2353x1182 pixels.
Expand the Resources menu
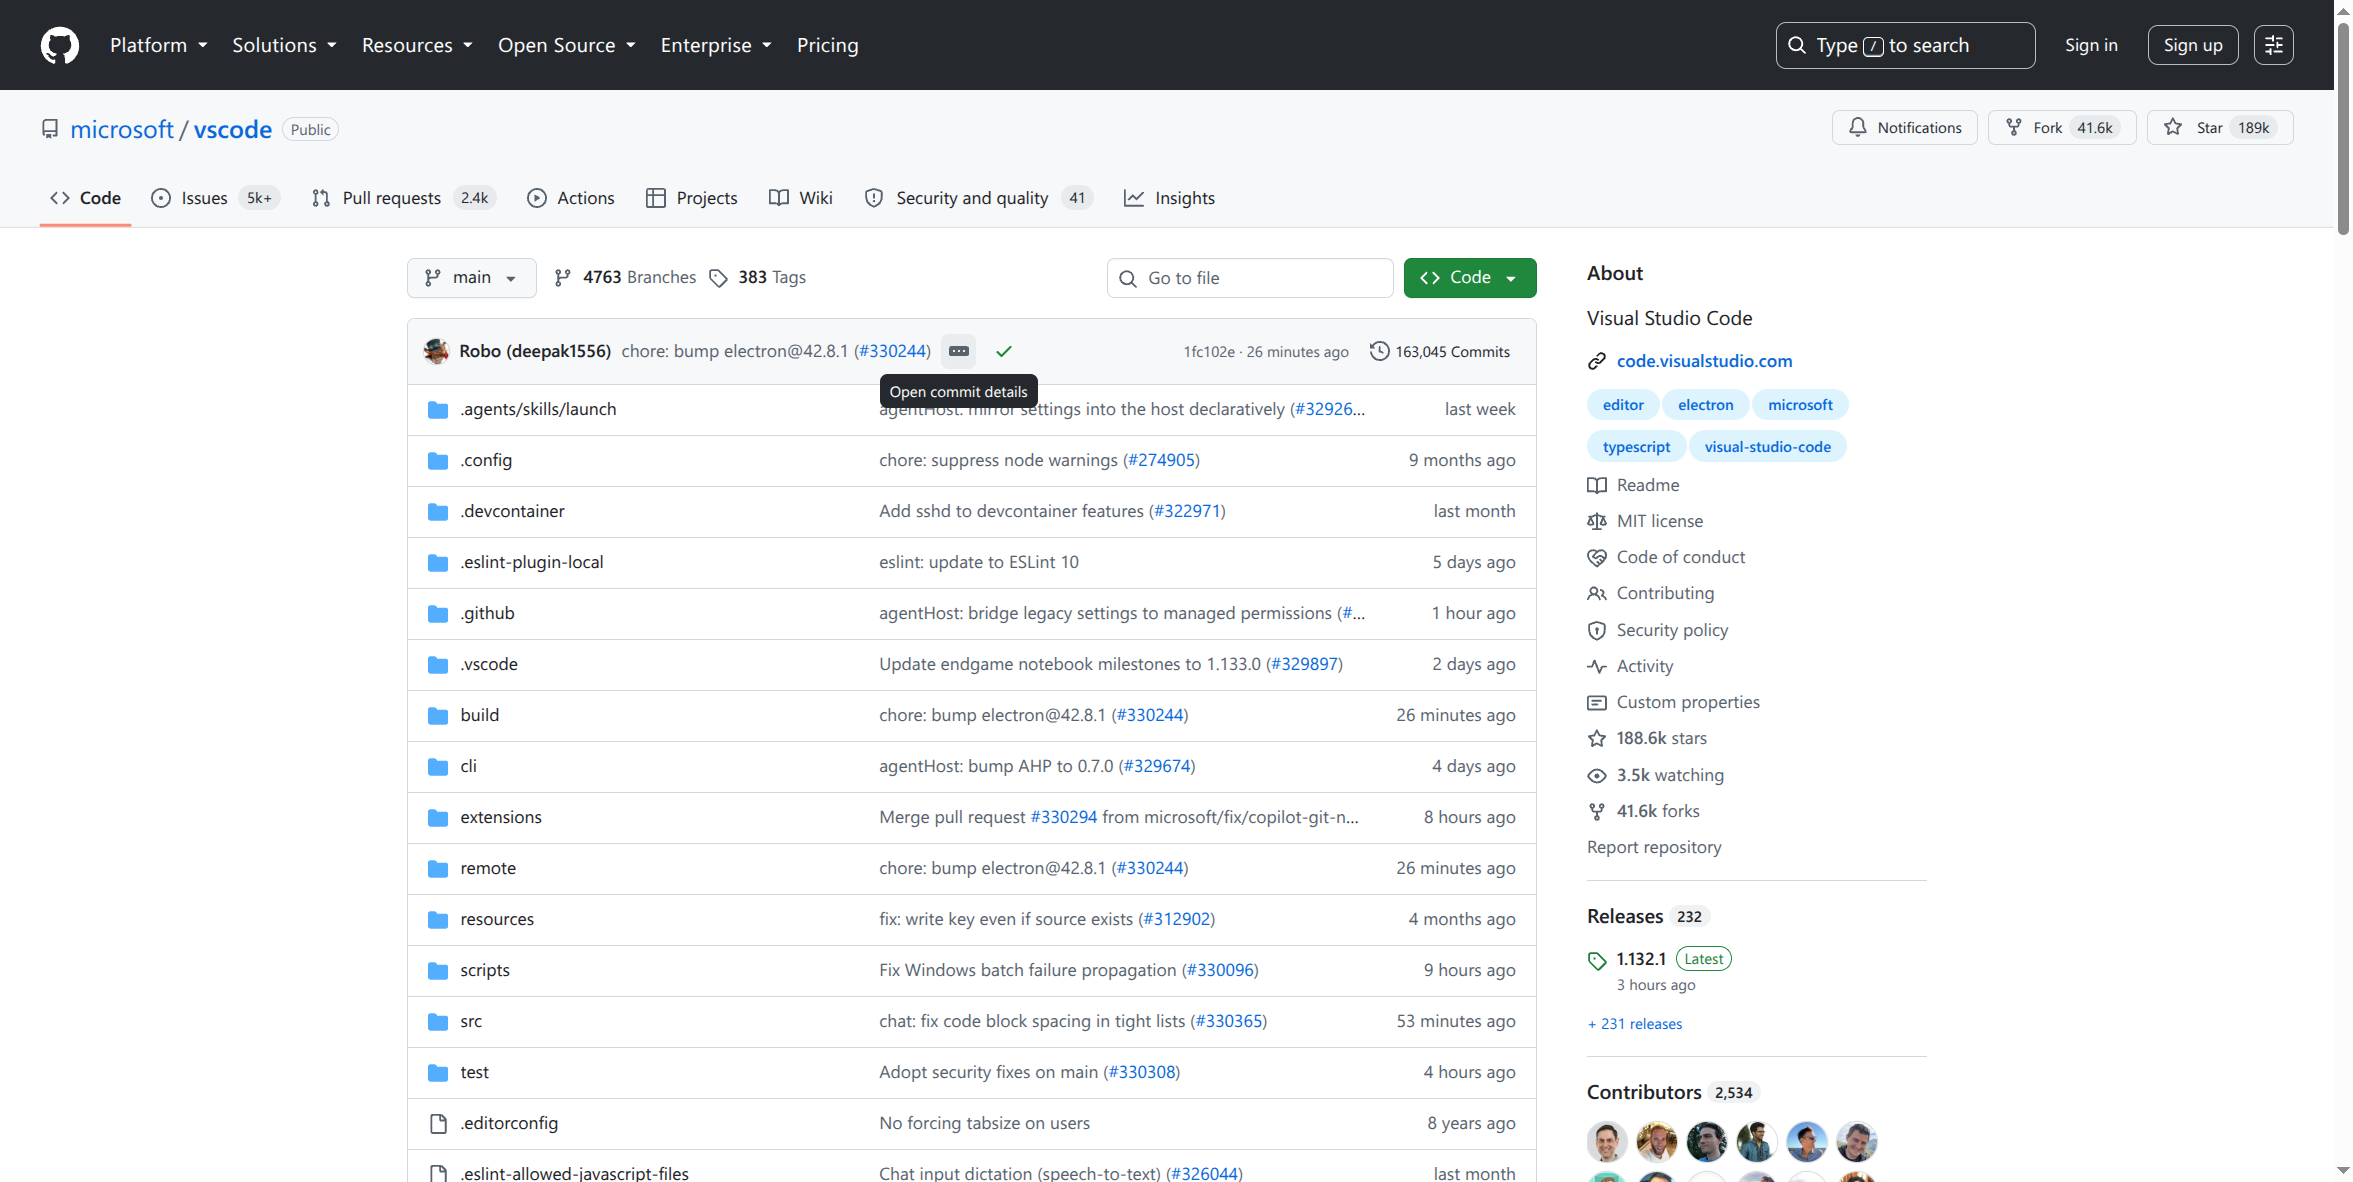[x=417, y=45]
